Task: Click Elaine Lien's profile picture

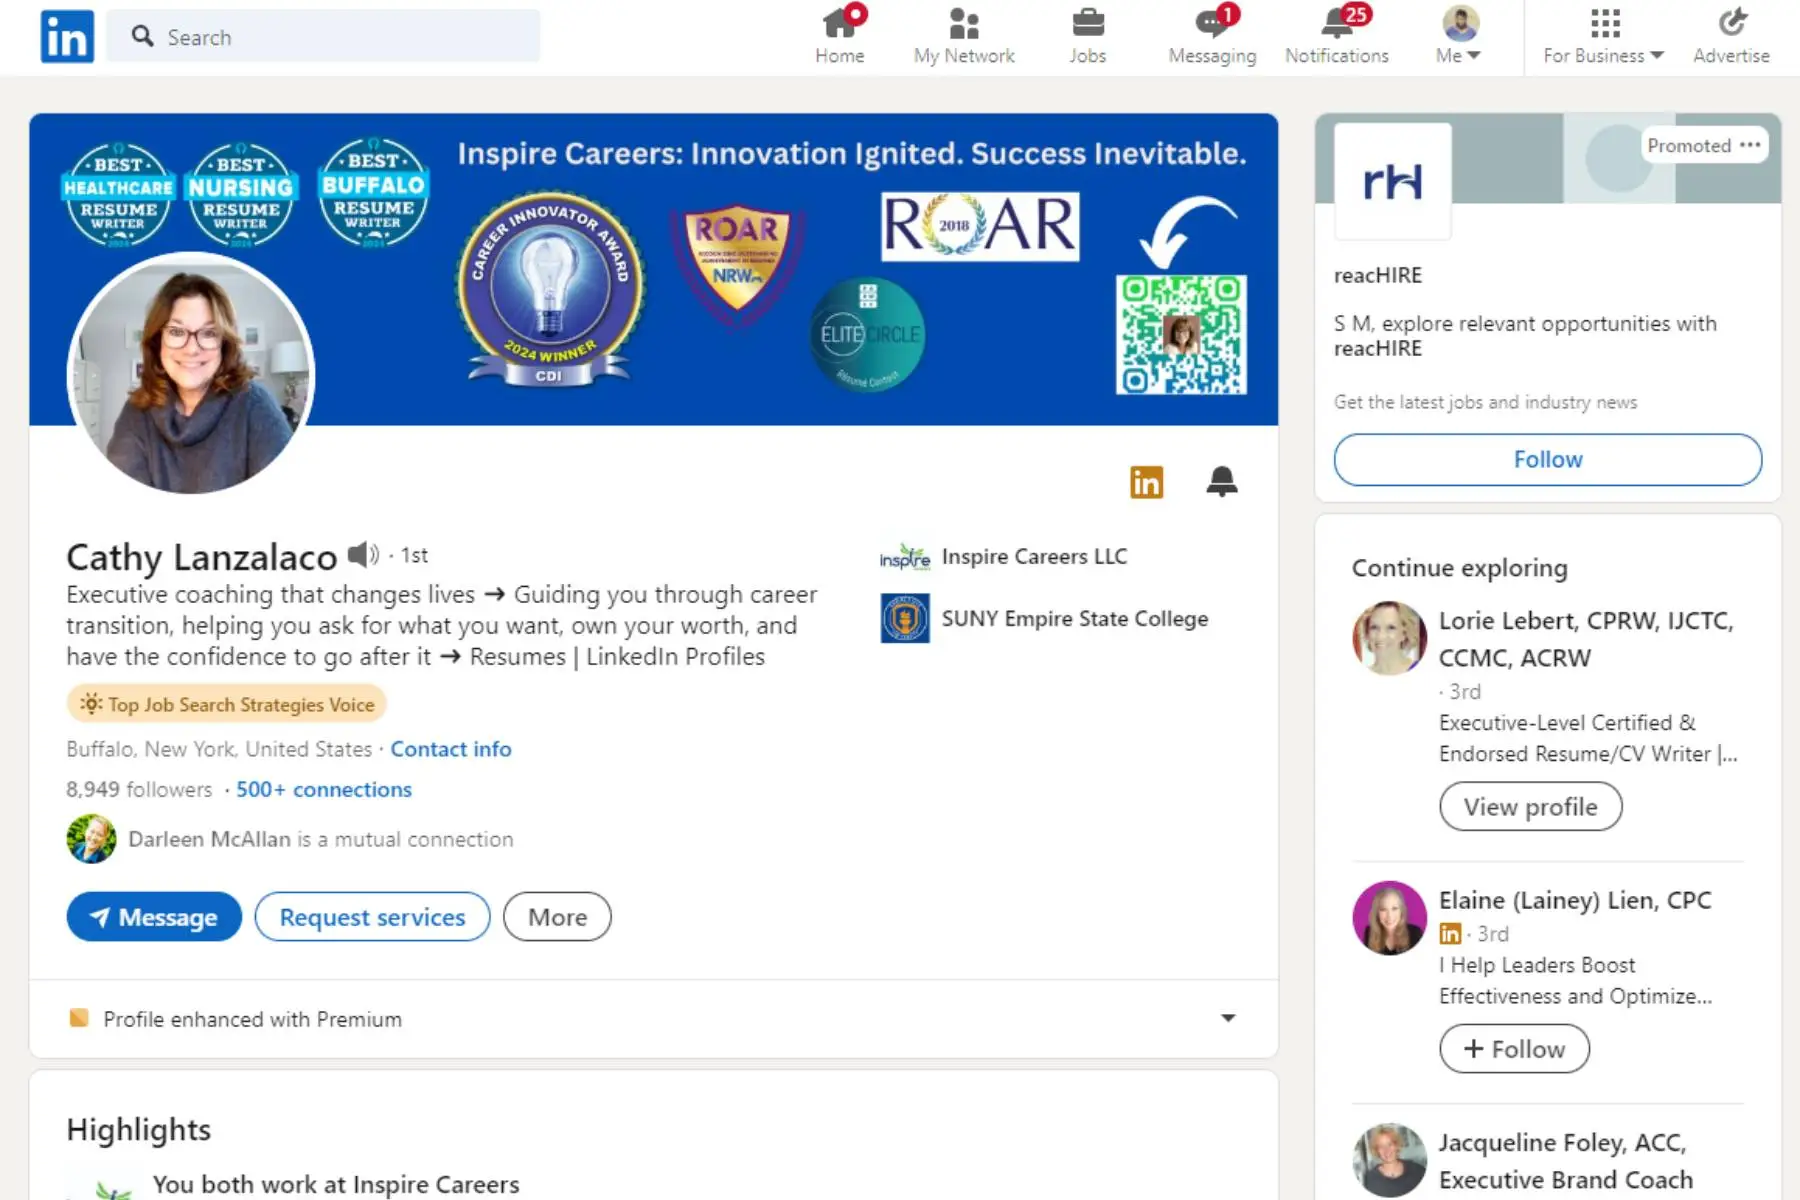Action: 1389,918
